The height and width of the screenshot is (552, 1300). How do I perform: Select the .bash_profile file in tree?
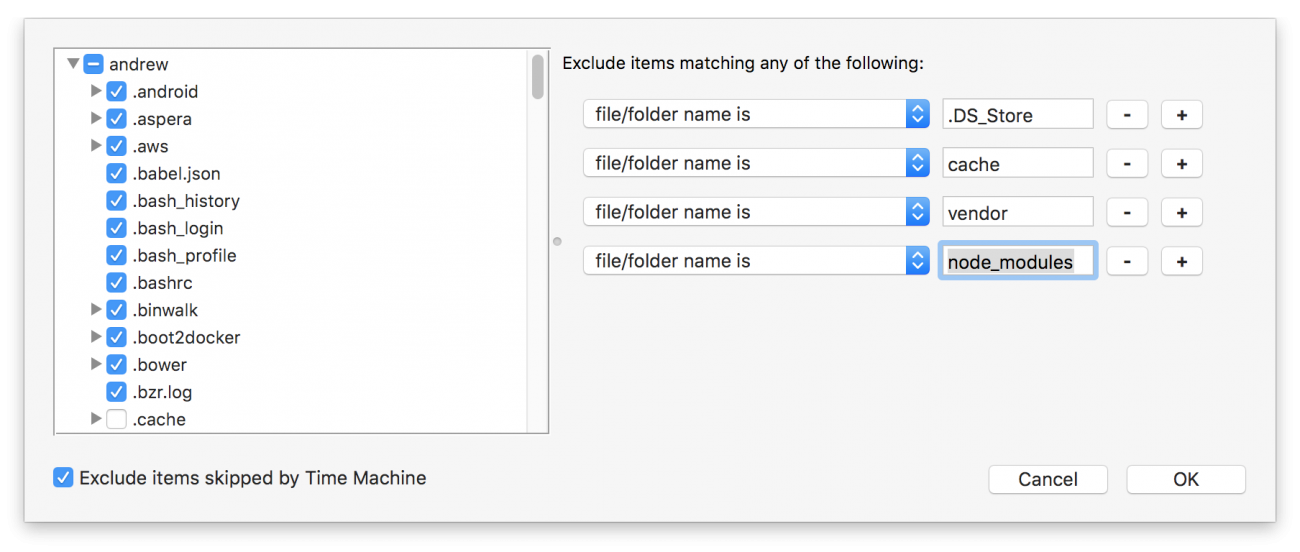(185, 256)
